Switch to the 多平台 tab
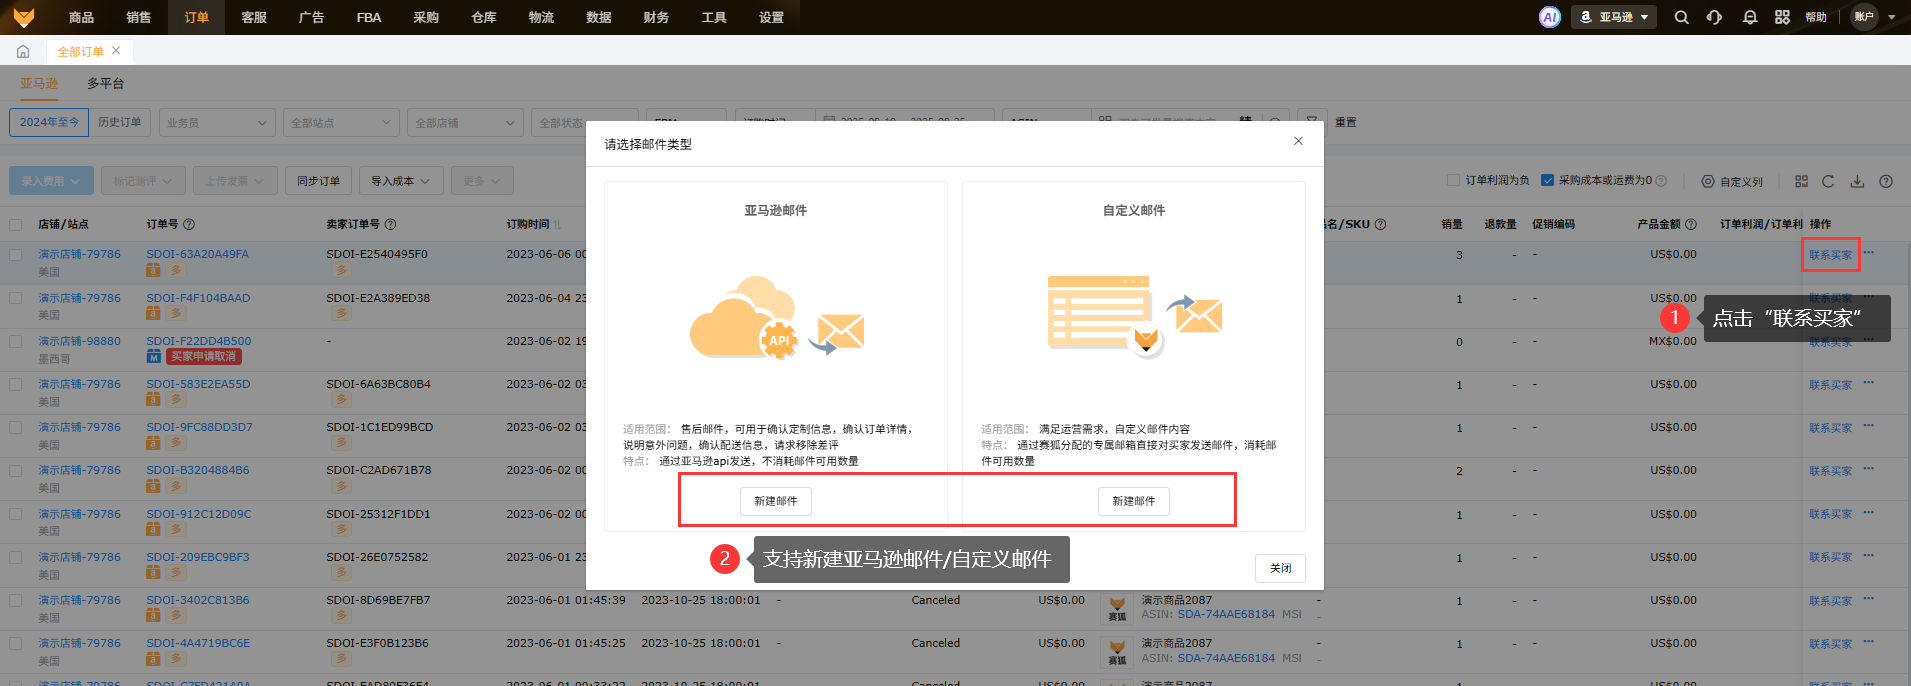The image size is (1911, 686). tap(105, 83)
